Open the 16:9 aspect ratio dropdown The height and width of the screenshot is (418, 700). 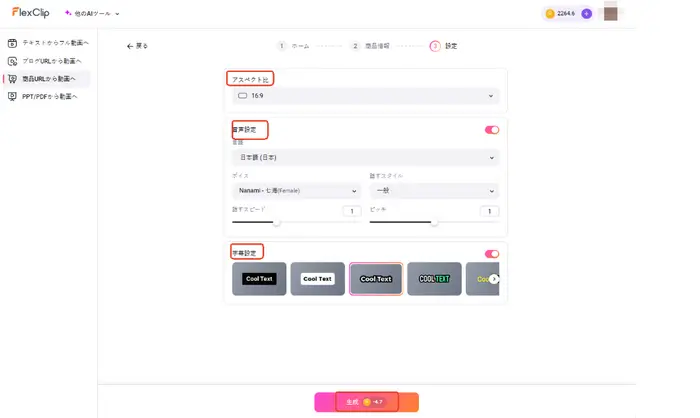(365, 96)
